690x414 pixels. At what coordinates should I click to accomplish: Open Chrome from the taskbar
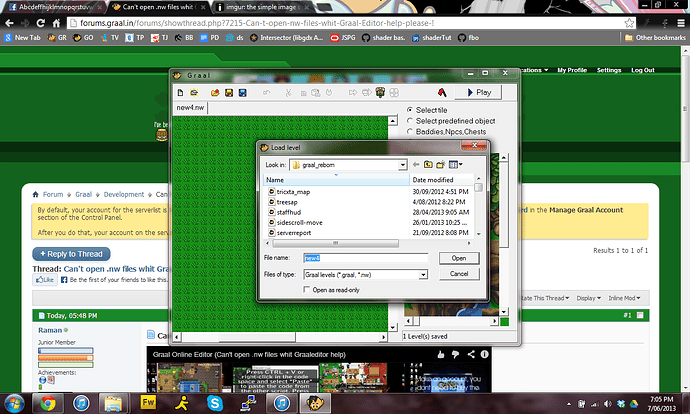point(48,403)
